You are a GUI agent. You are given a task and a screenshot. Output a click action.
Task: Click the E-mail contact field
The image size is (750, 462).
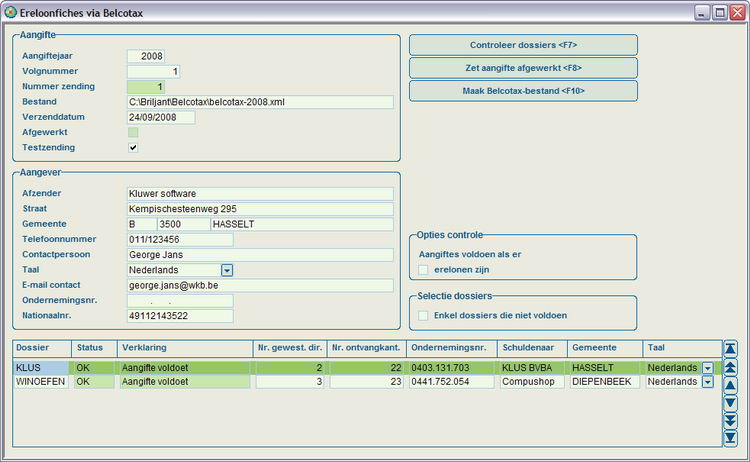(x=260, y=286)
